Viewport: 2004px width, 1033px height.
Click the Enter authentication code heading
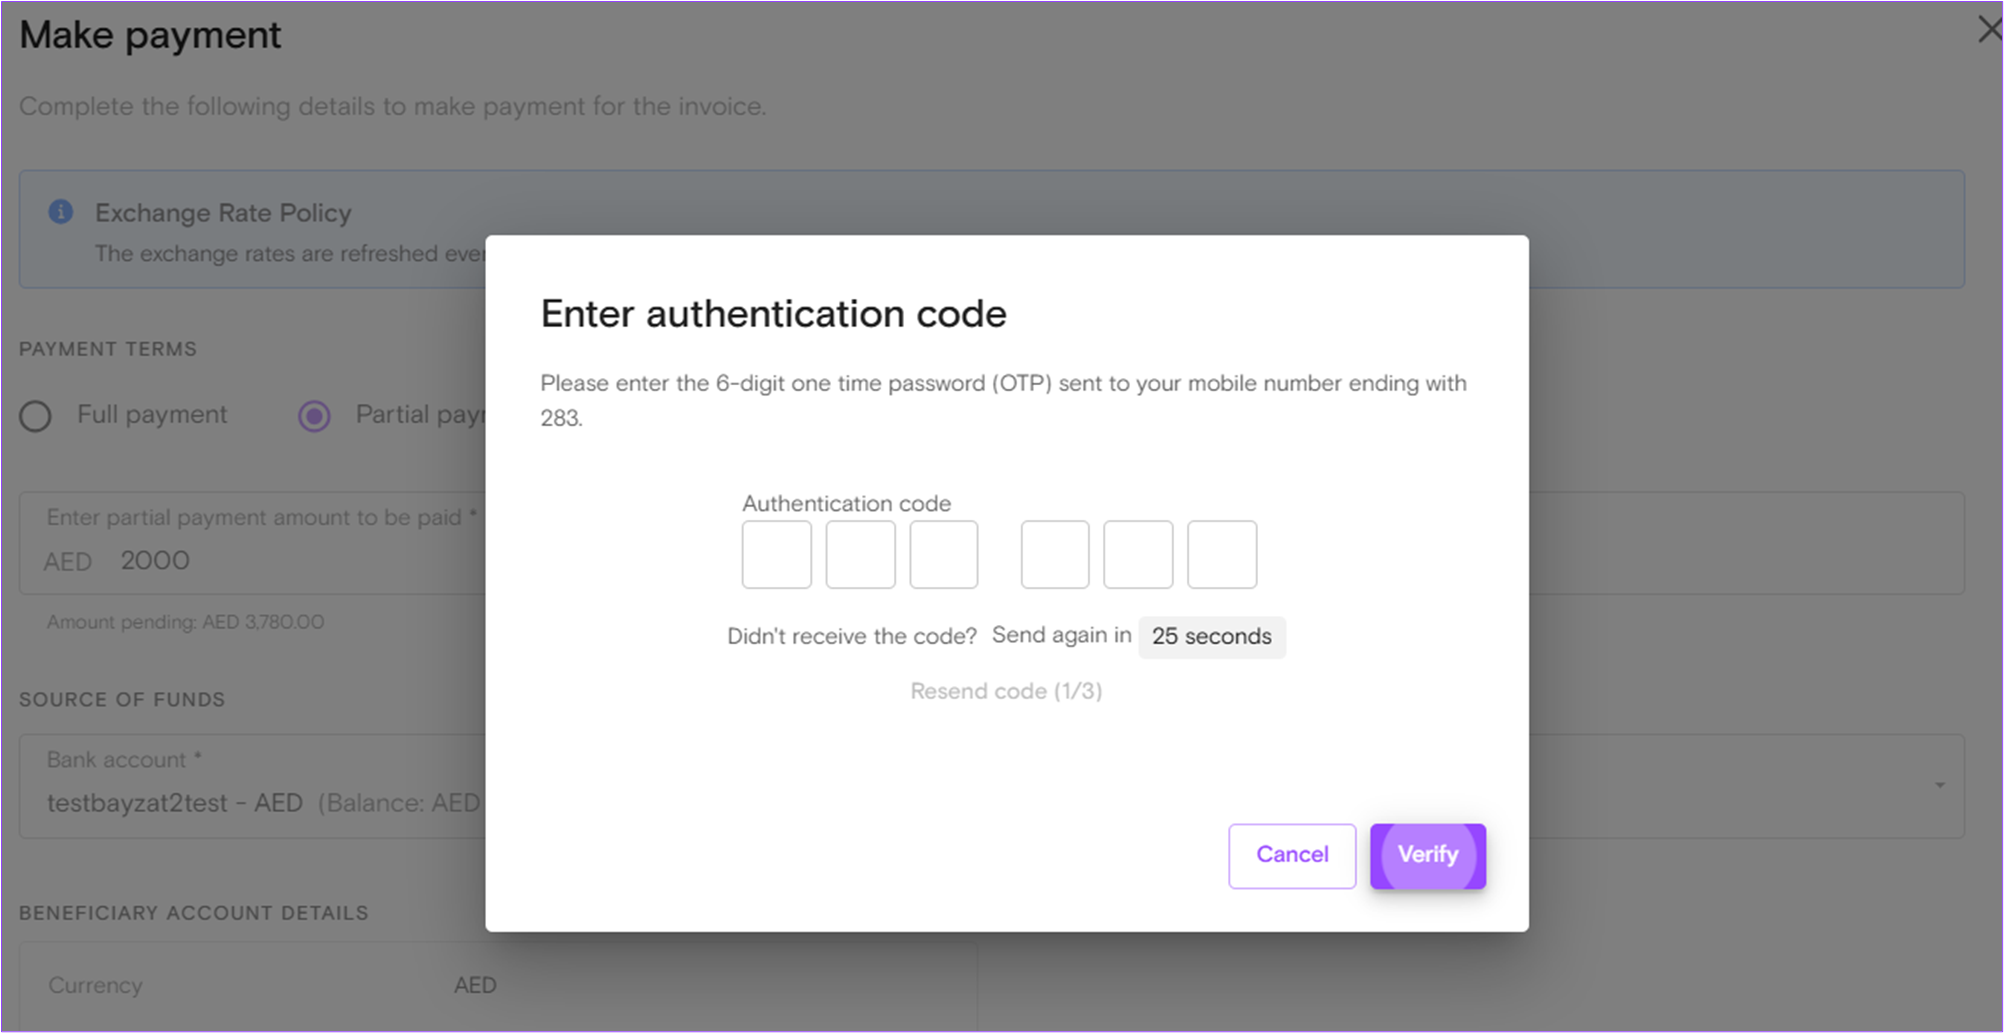coord(773,314)
